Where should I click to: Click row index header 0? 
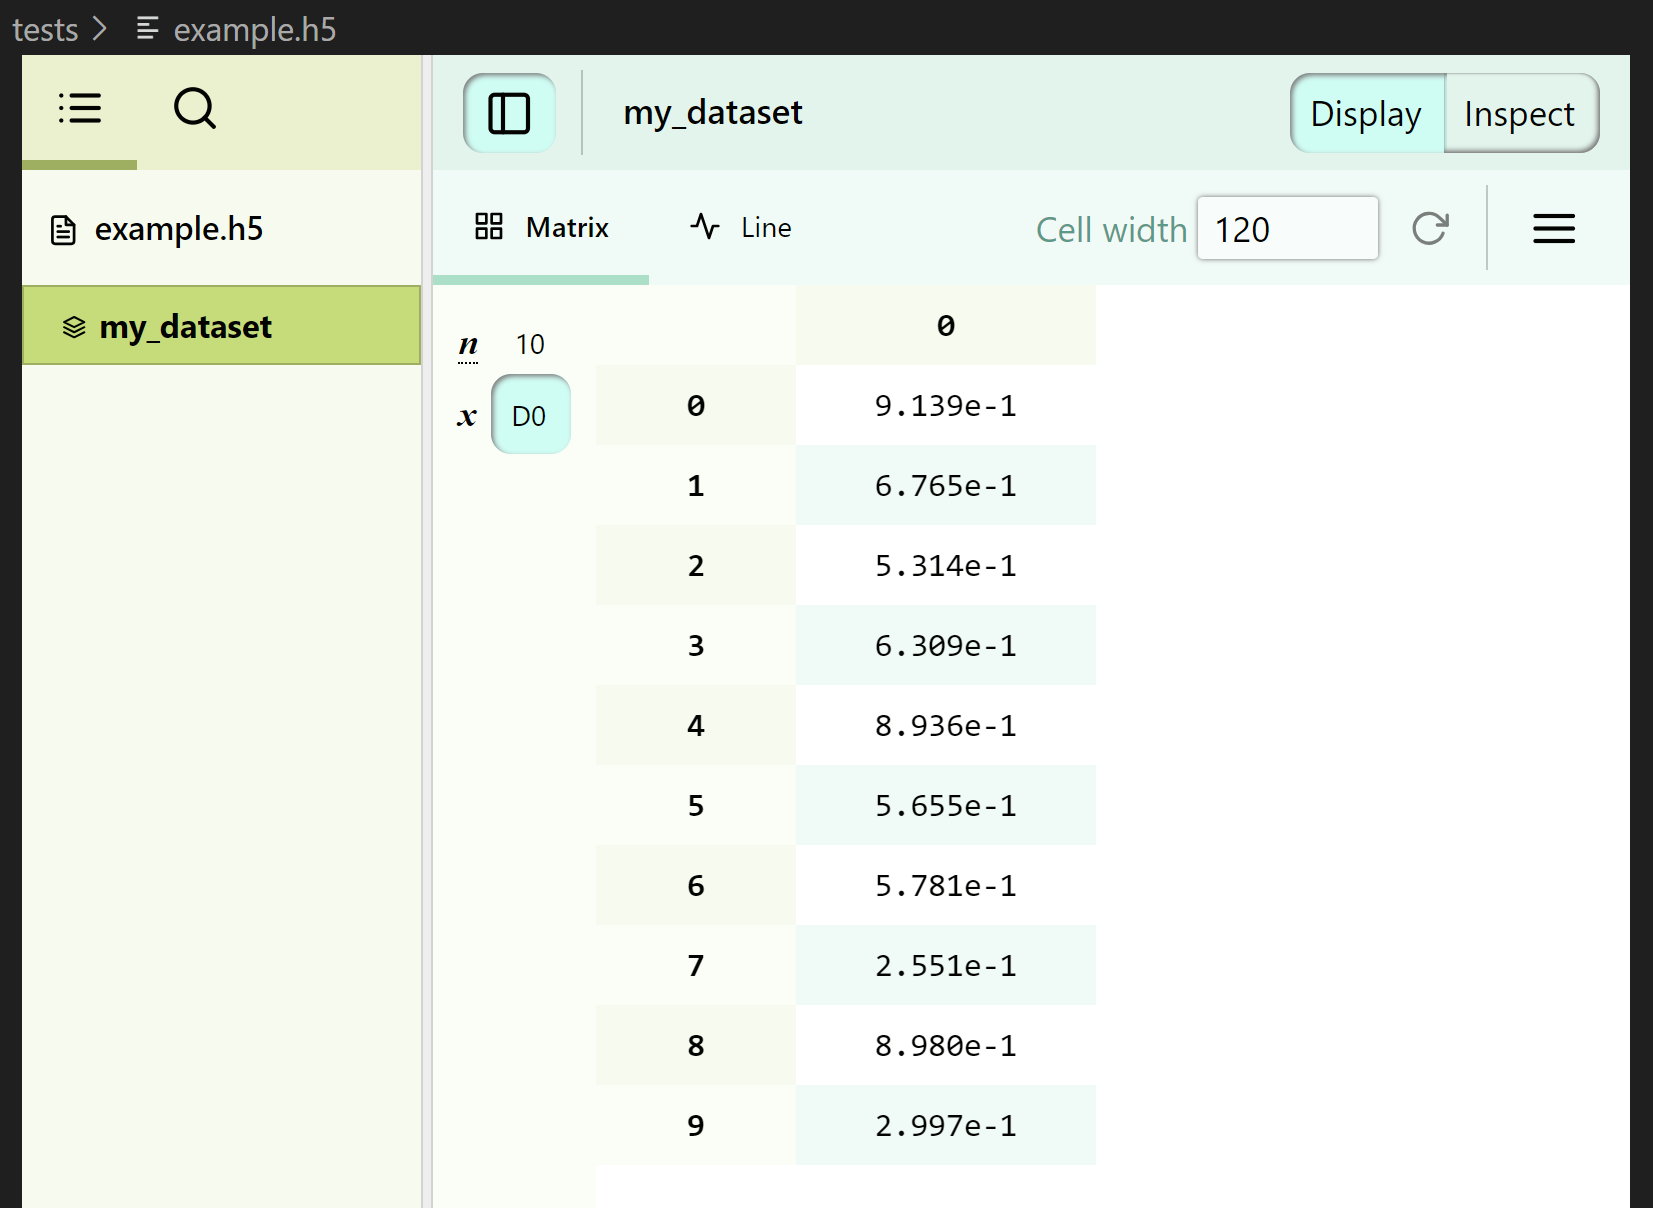[696, 405]
